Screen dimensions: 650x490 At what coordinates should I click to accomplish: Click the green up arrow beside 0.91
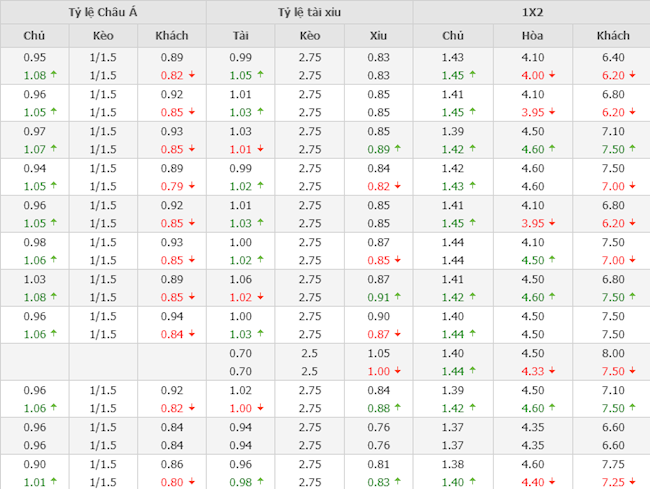(x=398, y=297)
